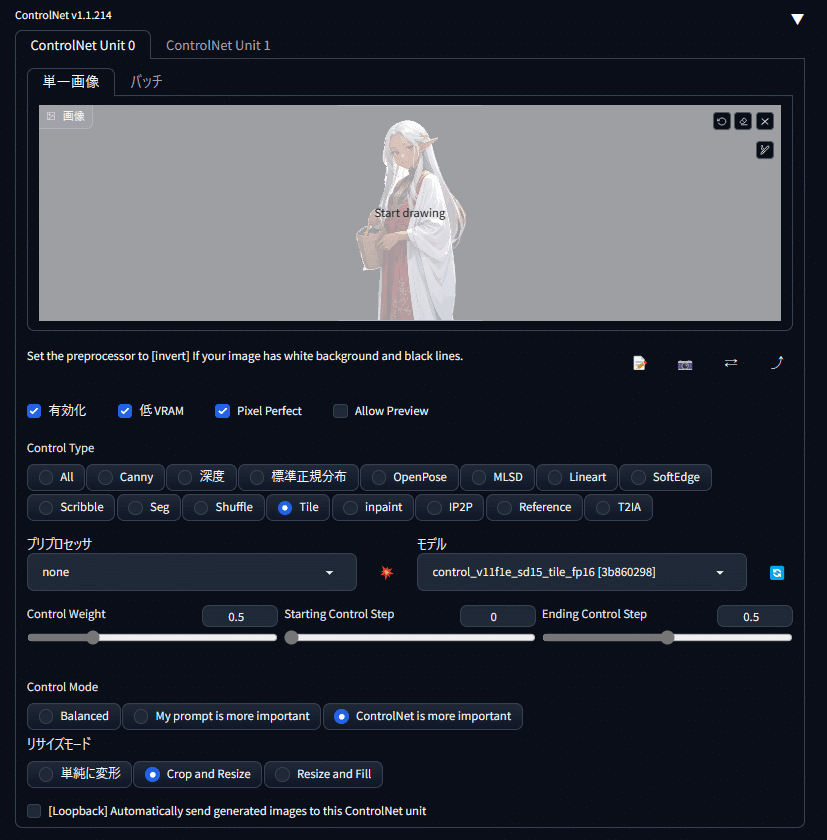Capture an image from the webcam

point(685,364)
